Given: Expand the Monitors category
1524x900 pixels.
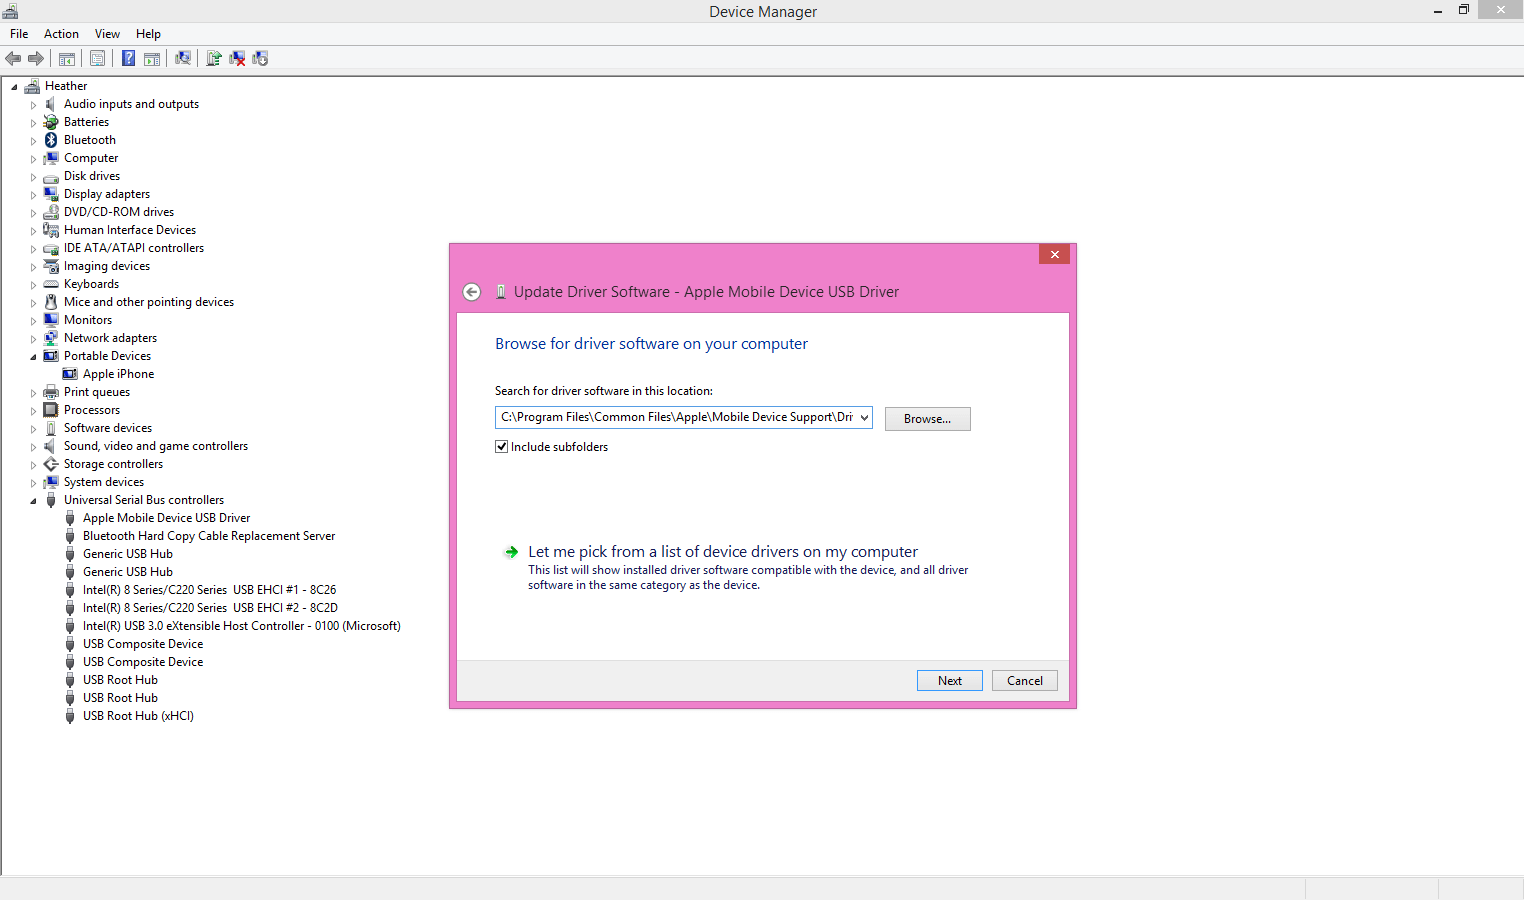Looking at the screenshot, I should 33,321.
